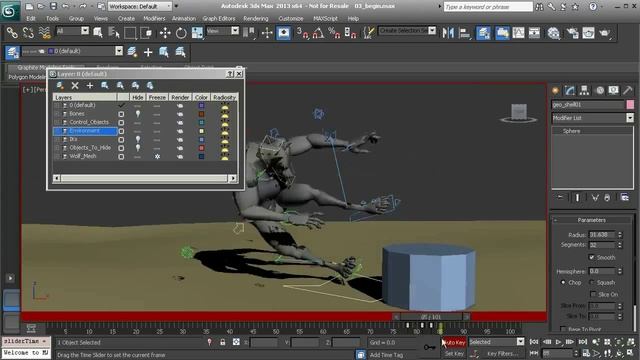The width and height of the screenshot is (640, 360).
Task: Create new layer in Layer dialog
Action: click(x=60, y=85)
